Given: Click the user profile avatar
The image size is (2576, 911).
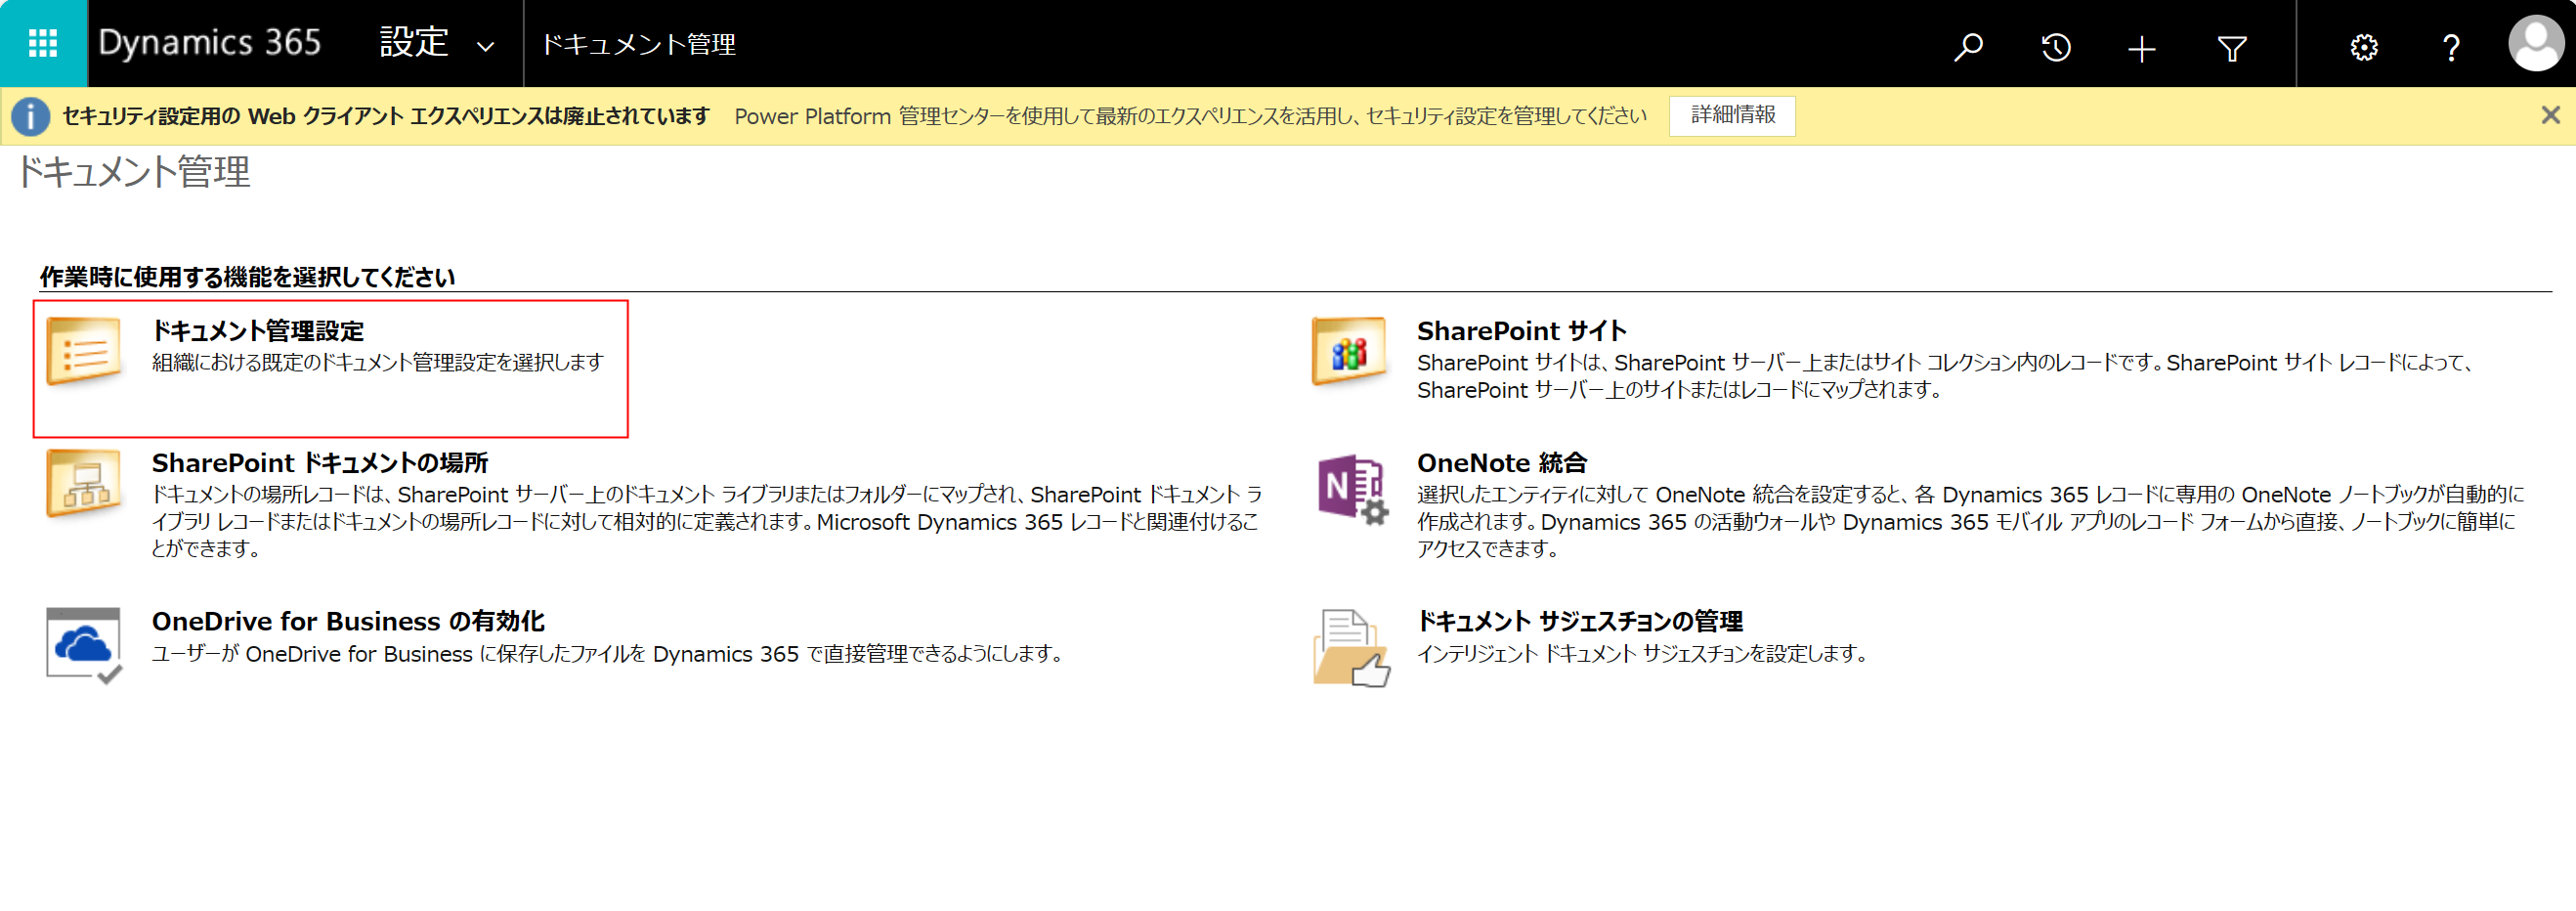Looking at the screenshot, I should point(2537,43).
